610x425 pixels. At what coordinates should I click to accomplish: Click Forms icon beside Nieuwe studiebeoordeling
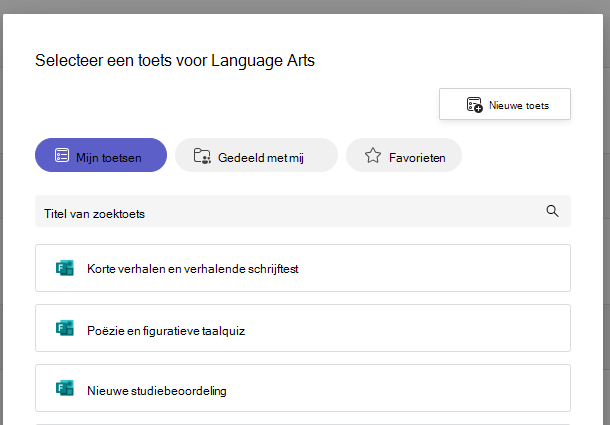(65, 388)
